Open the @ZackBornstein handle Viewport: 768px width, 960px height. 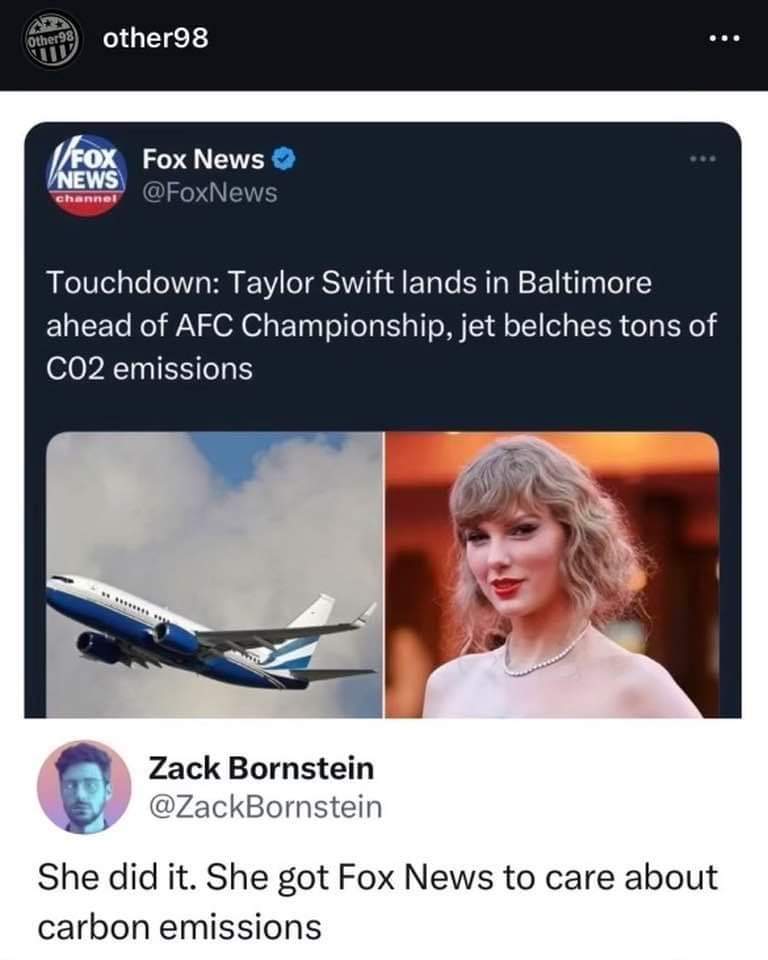[265, 806]
